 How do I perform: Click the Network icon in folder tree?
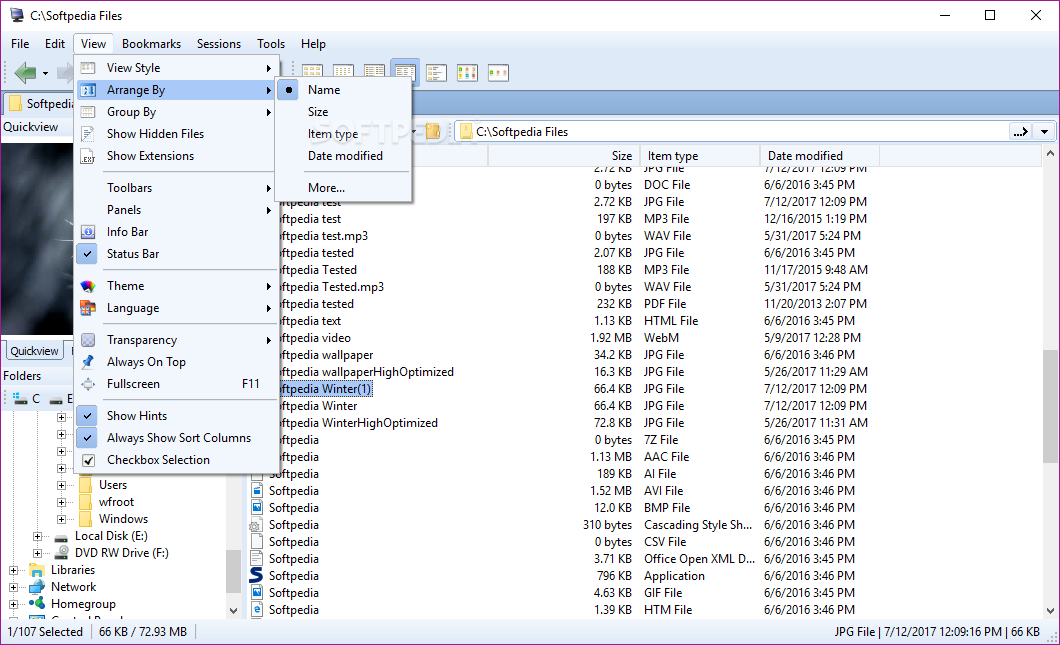[37, 587]
